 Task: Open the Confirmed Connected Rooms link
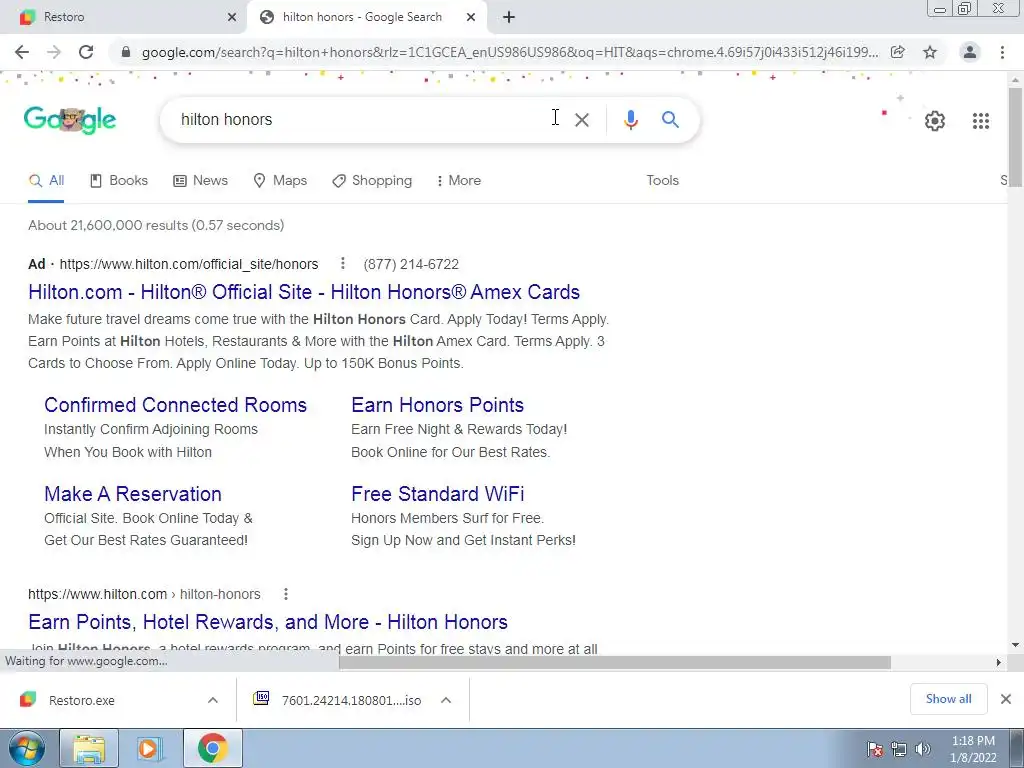pyautogui.click(x=175, y=405)
